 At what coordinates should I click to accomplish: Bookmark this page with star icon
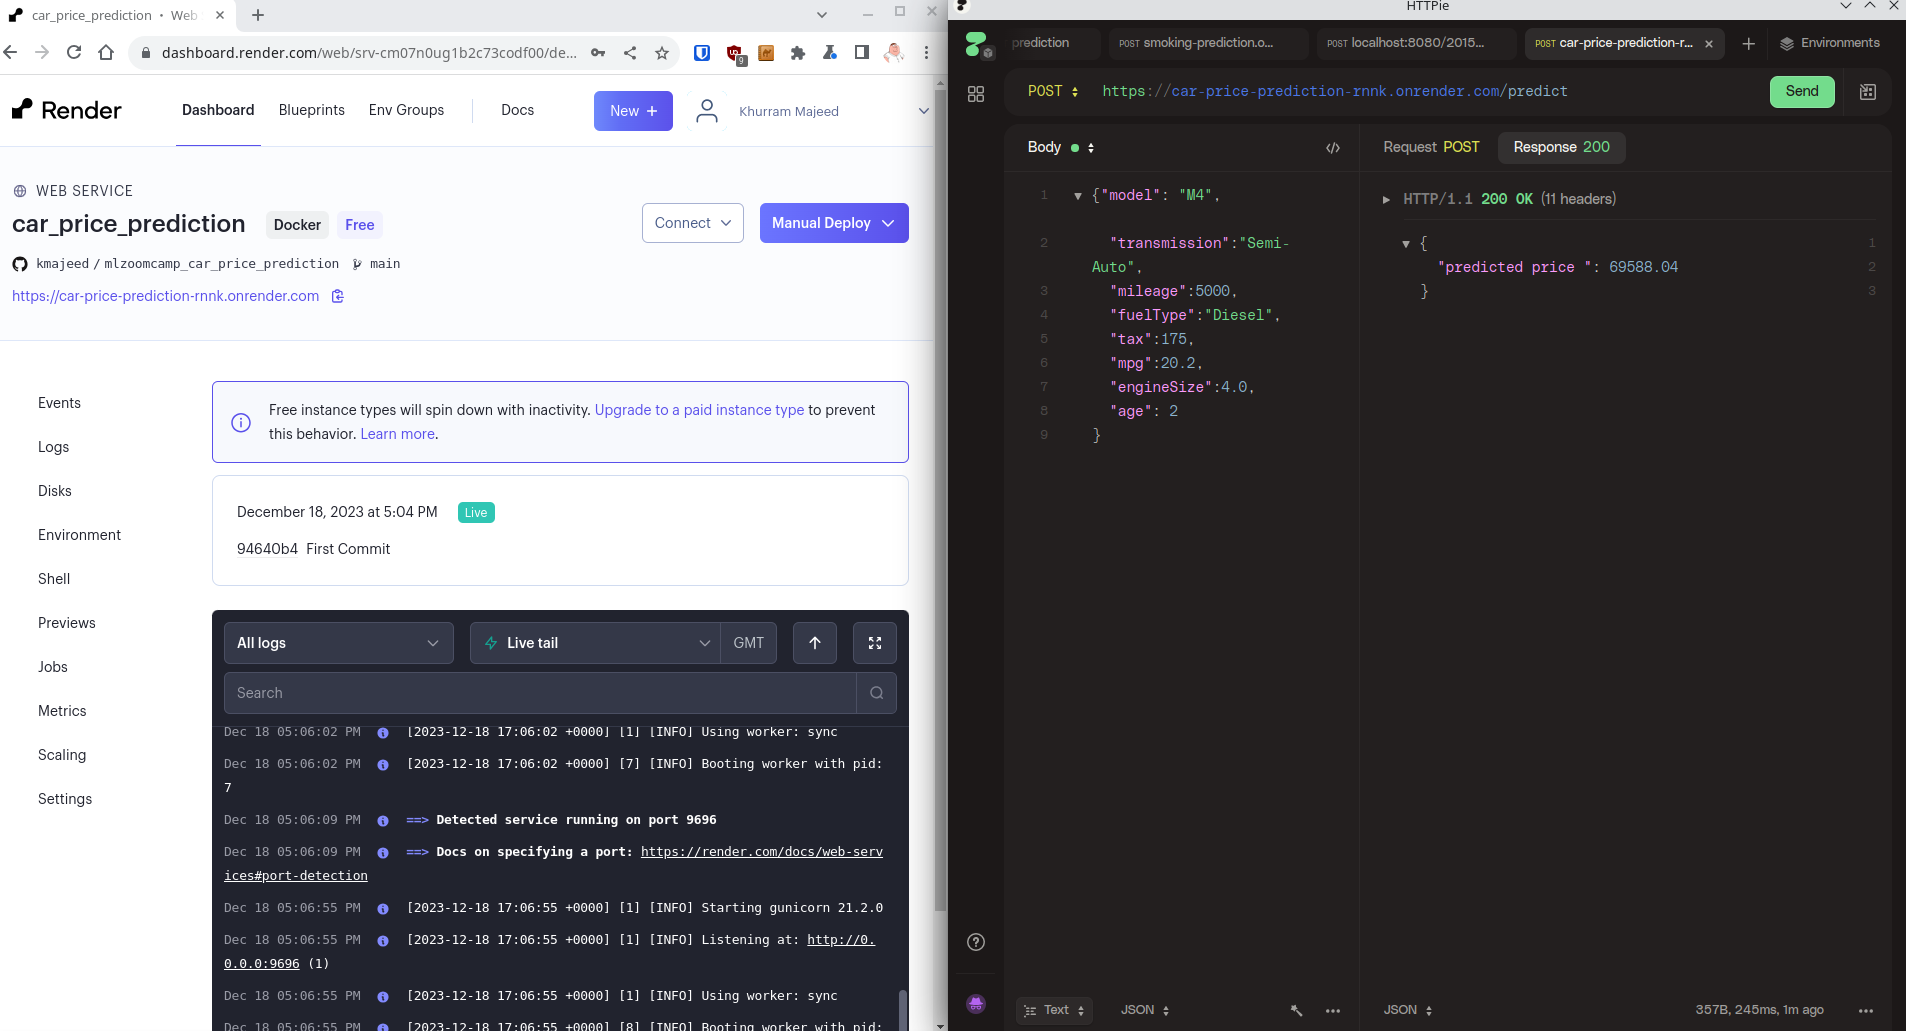(x=662, y=53)
